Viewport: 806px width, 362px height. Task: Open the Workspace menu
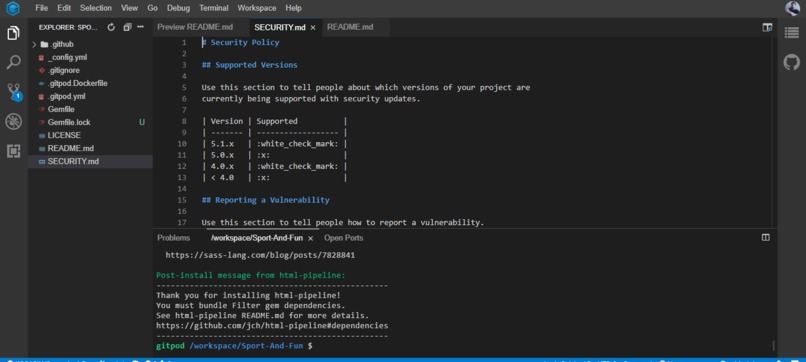(x=257, y=8)
